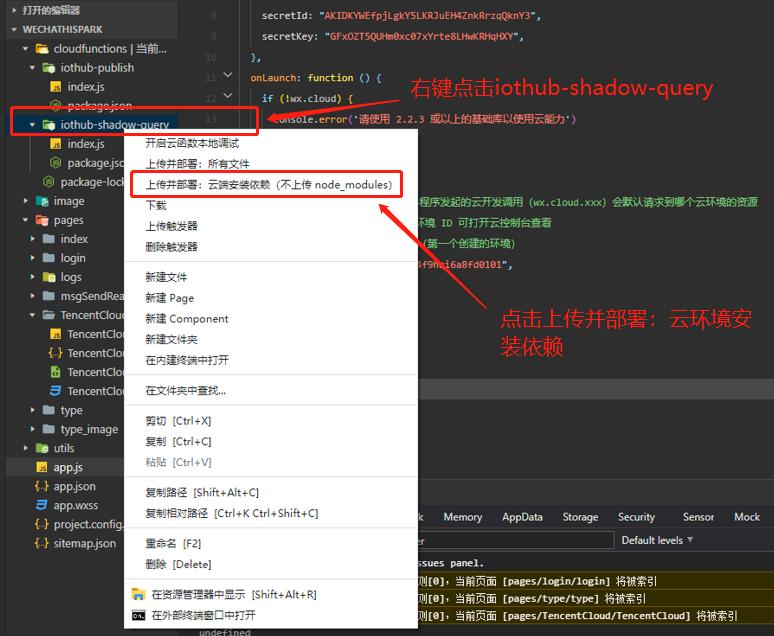774x636 pixels.
Task: Open the AppData tab
Action: coord(522,517)
